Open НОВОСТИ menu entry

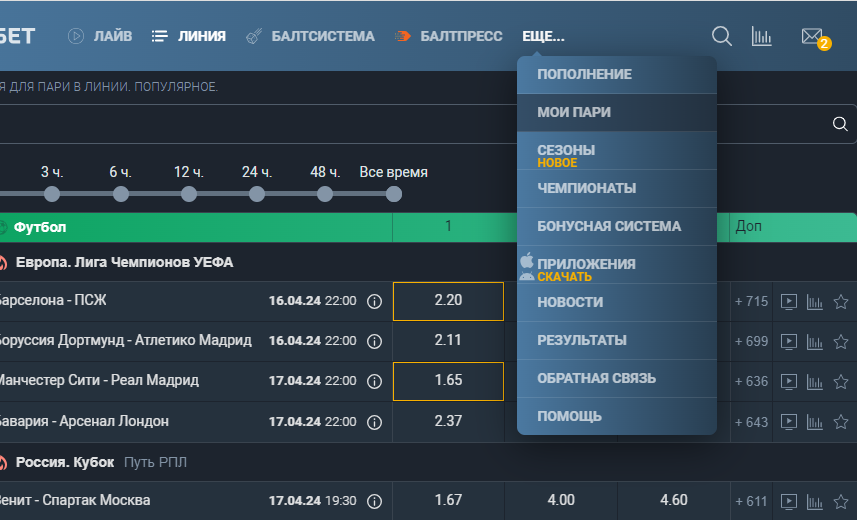pos(617,302)
